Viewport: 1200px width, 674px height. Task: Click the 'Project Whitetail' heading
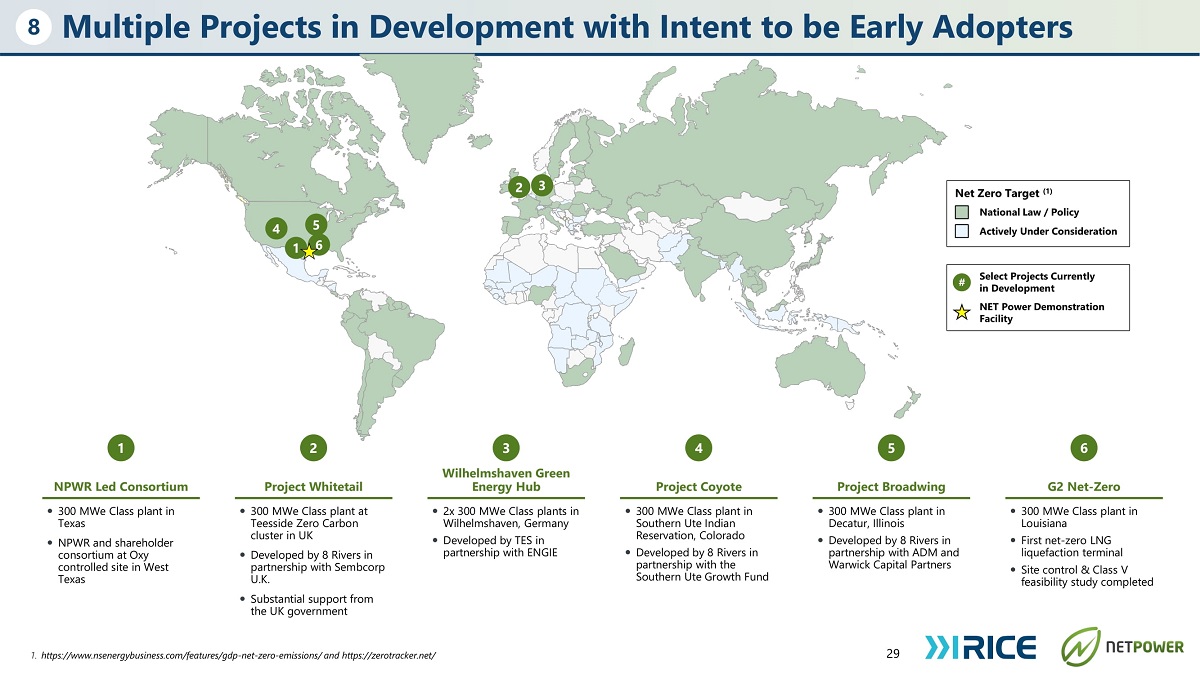tap(314, 487)
